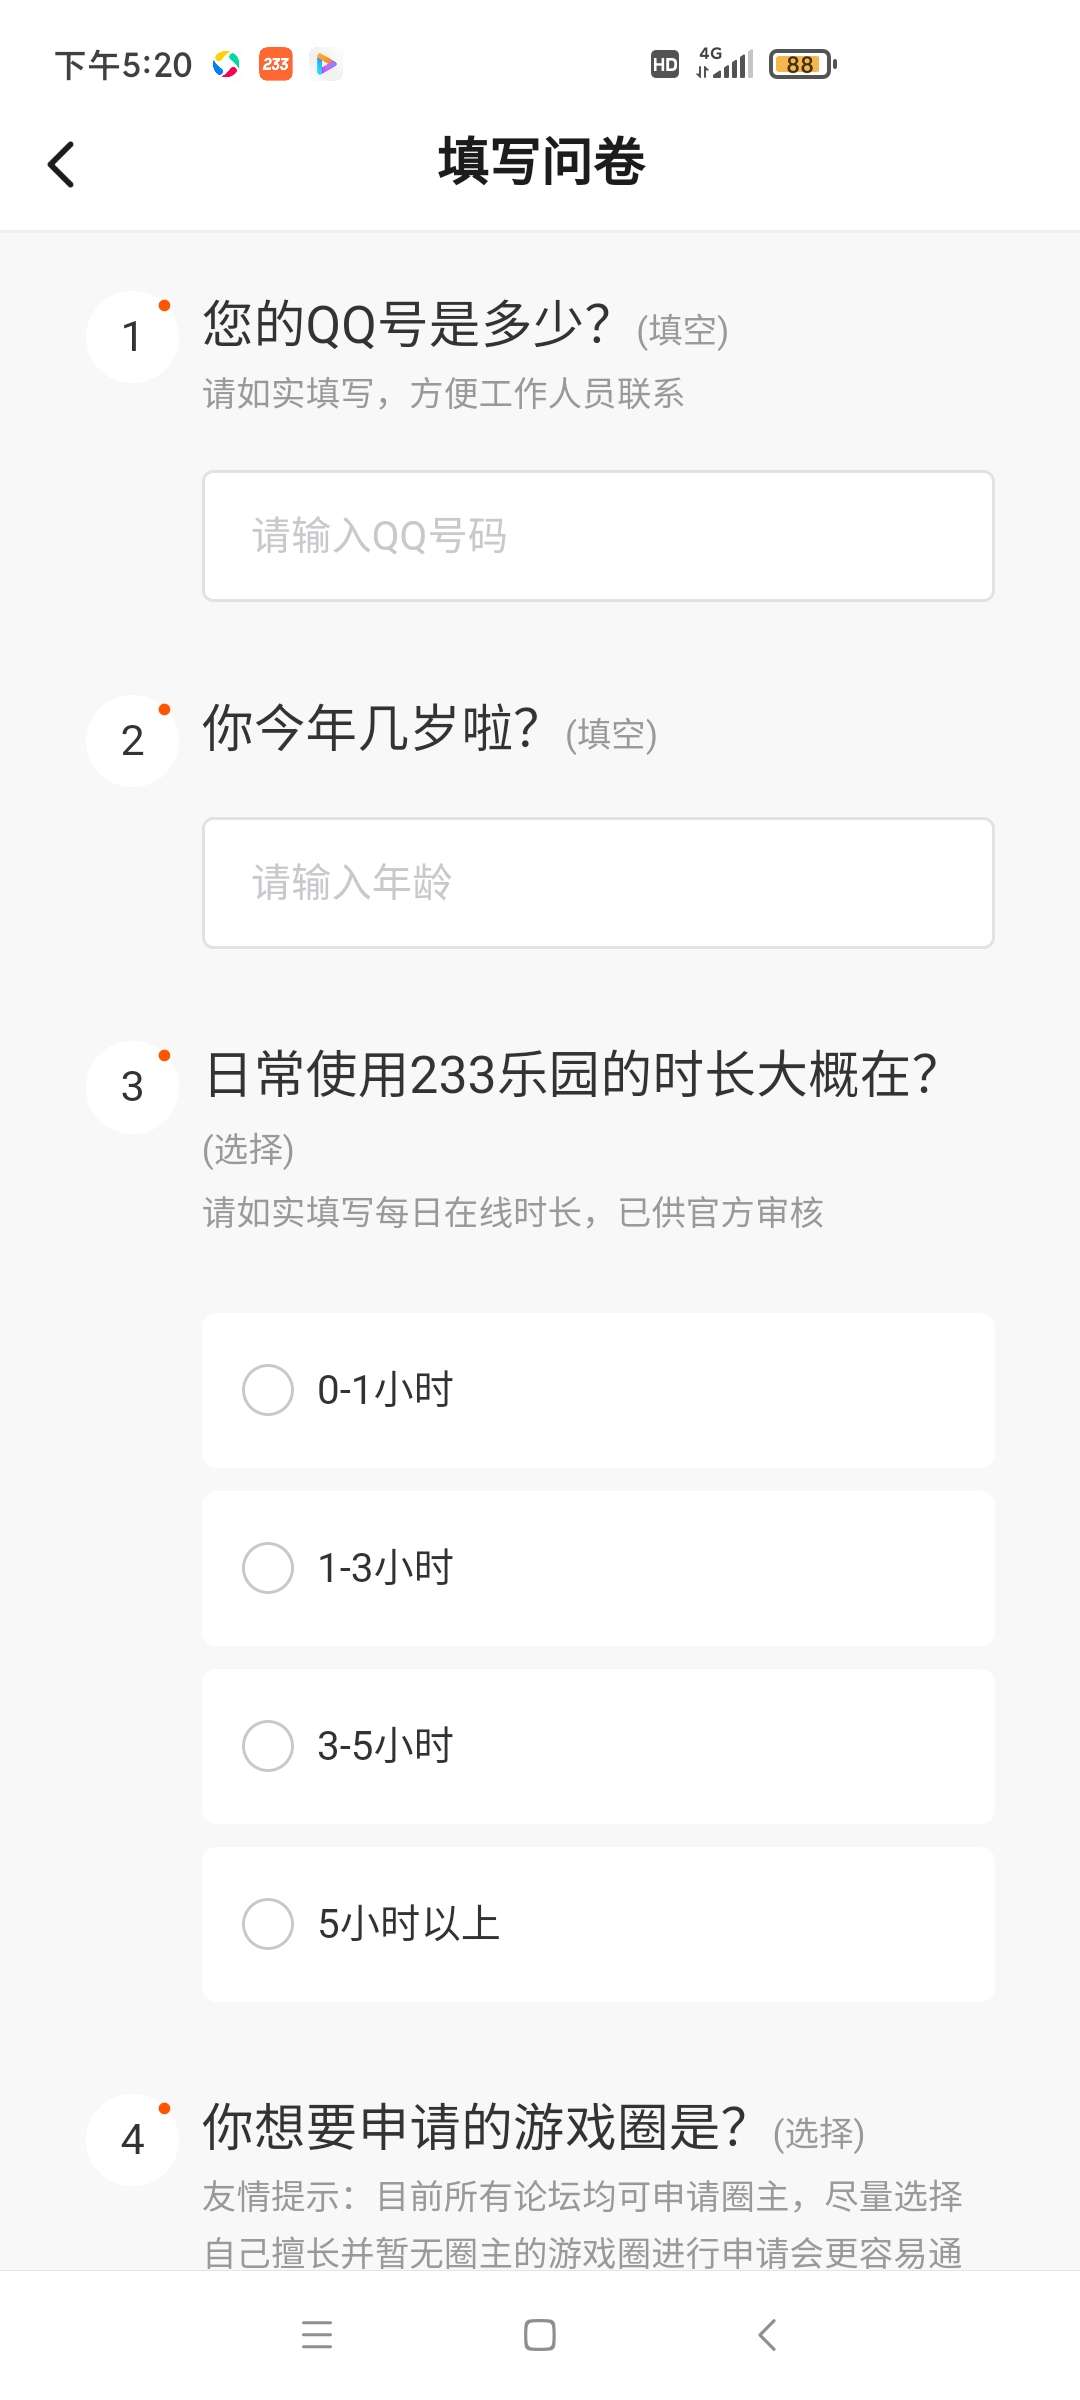The width and height of the screenshot is (1080, 2400).
Task: Tap the 填写问卷 page title
Action: pyautogui.click(x=541, y=162)
